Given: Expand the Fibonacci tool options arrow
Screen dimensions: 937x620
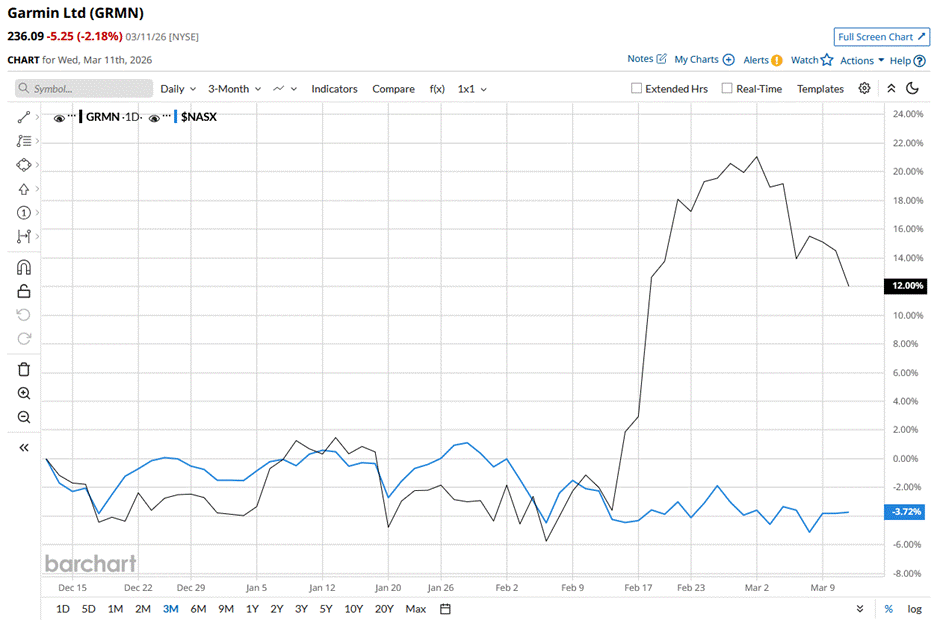Looking at the screenshot, I should [x=37, y=141].
